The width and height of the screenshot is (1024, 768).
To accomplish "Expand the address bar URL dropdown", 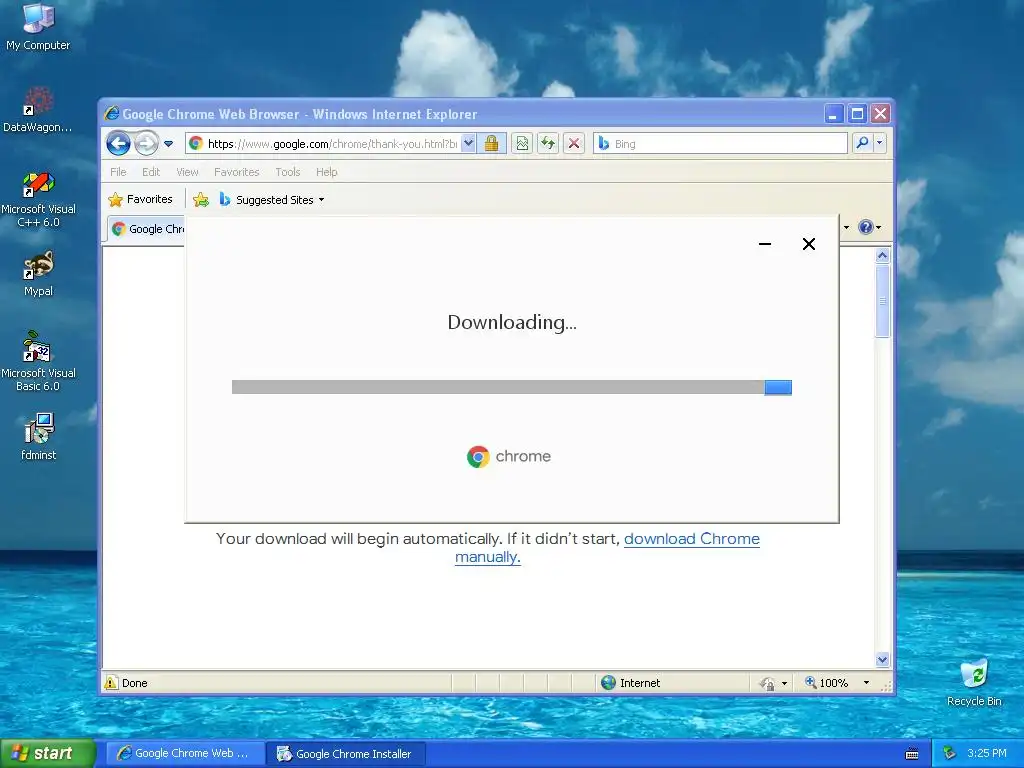I will tap(468, 143).
